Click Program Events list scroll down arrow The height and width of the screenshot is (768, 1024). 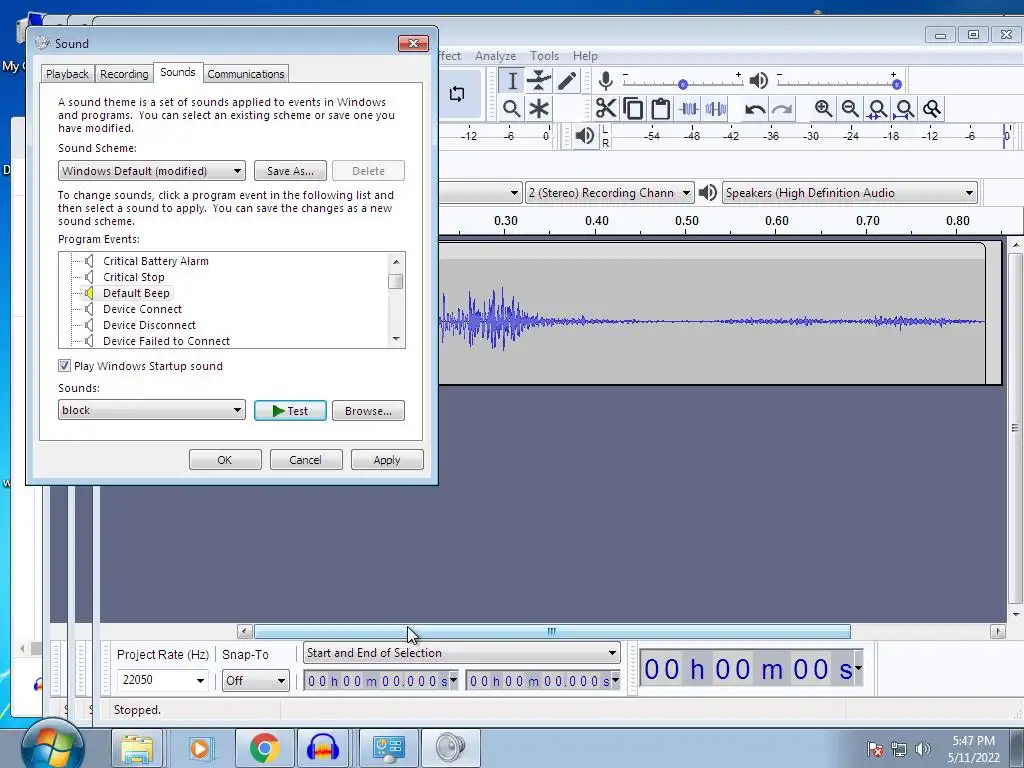click(396, 339)
